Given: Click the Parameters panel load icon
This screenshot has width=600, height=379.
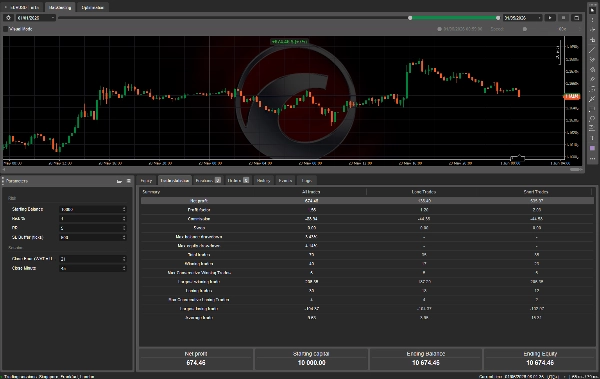Looking at the screenshot, I should (x=119, y=181).
